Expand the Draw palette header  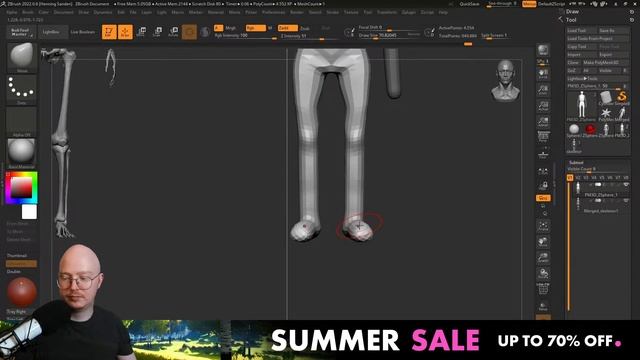pos(572,11)
